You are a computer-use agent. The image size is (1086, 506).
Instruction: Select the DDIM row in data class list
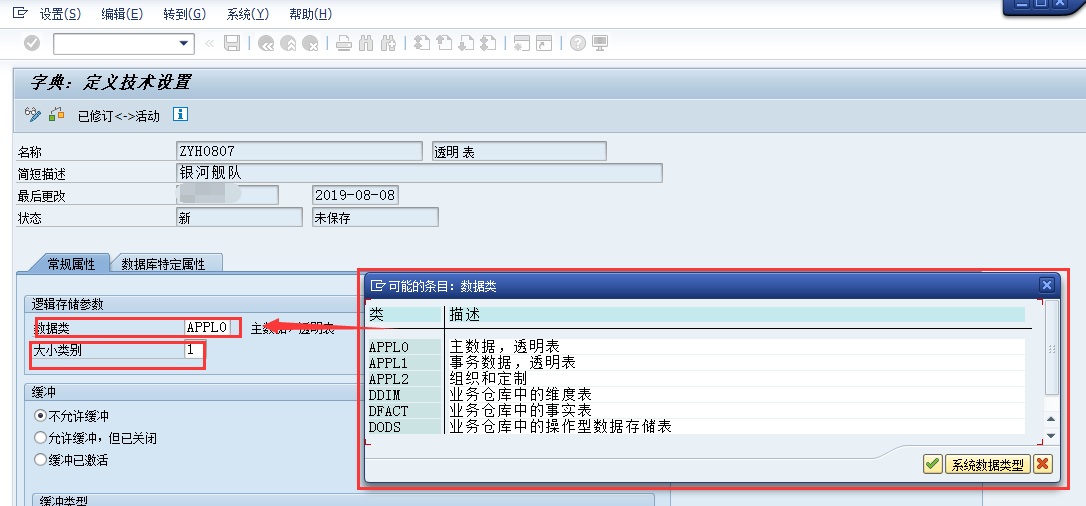tap(695, 395)
